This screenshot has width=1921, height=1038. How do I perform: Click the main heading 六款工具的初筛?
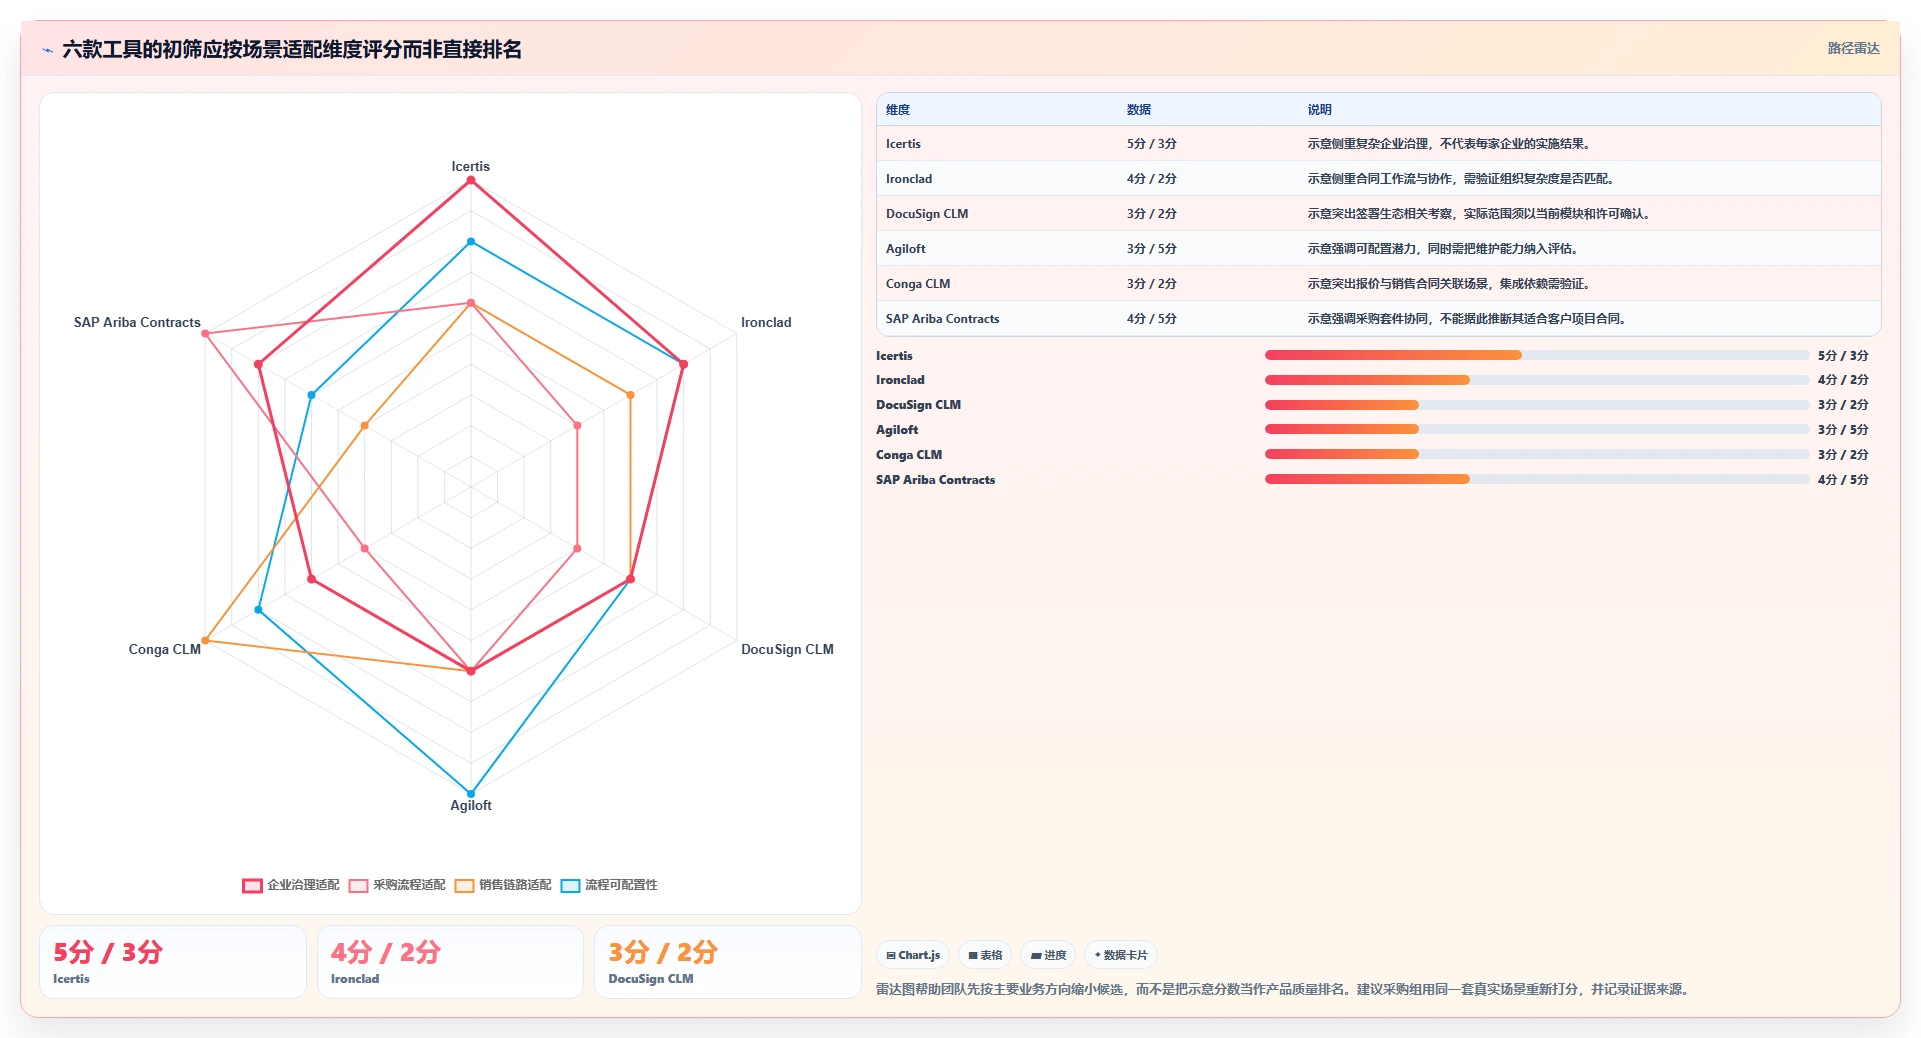tap(292, 50)
